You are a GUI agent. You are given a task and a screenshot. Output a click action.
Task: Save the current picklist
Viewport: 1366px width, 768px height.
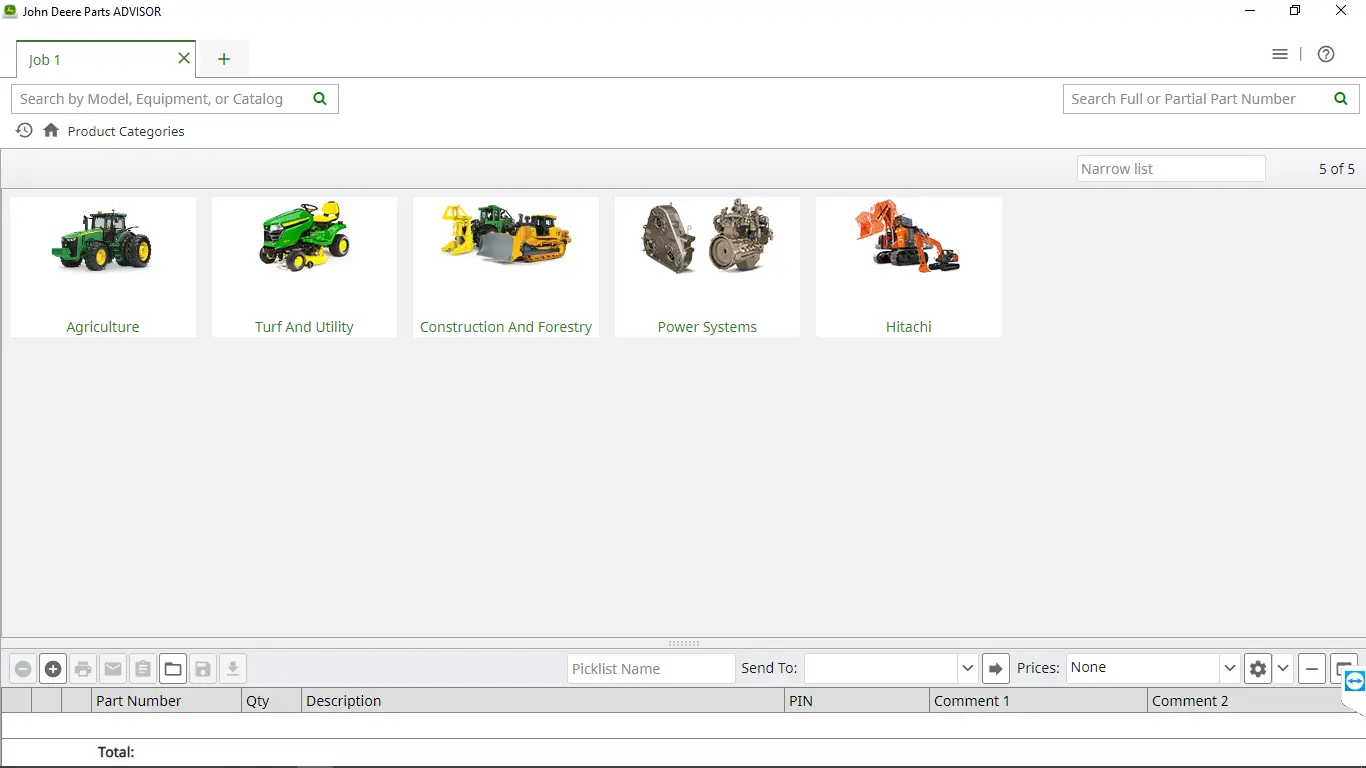click(203, 668)
